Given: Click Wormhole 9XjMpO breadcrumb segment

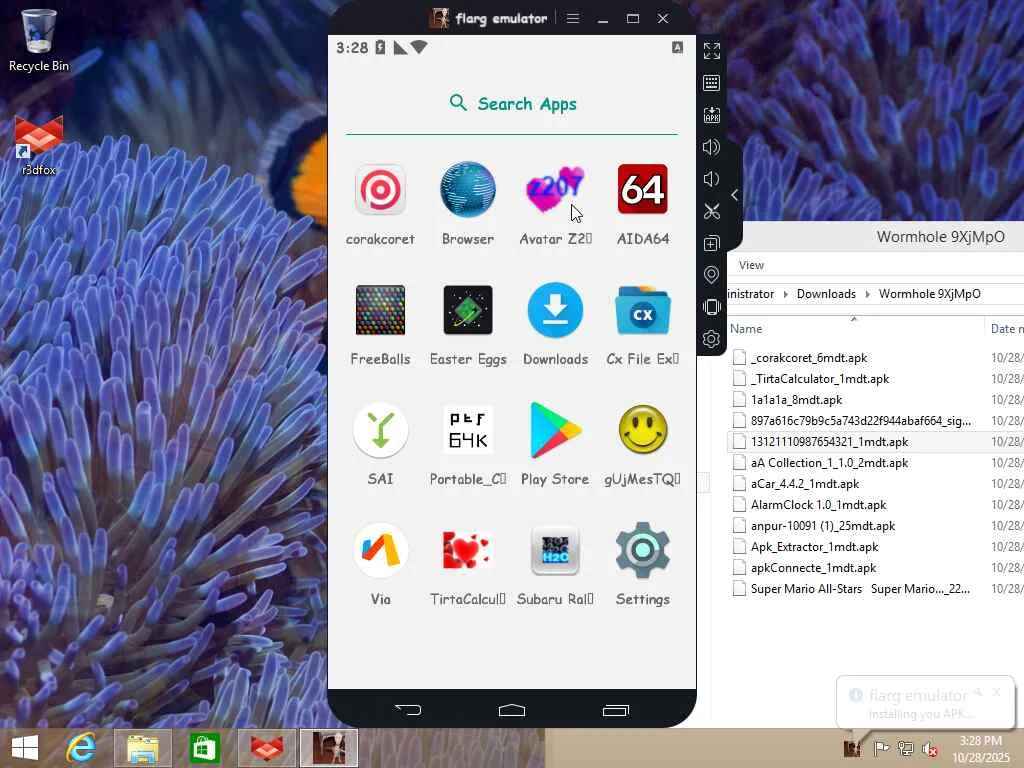Looking at the screenshot, I should pyautogui.click(x=929, y=294).
